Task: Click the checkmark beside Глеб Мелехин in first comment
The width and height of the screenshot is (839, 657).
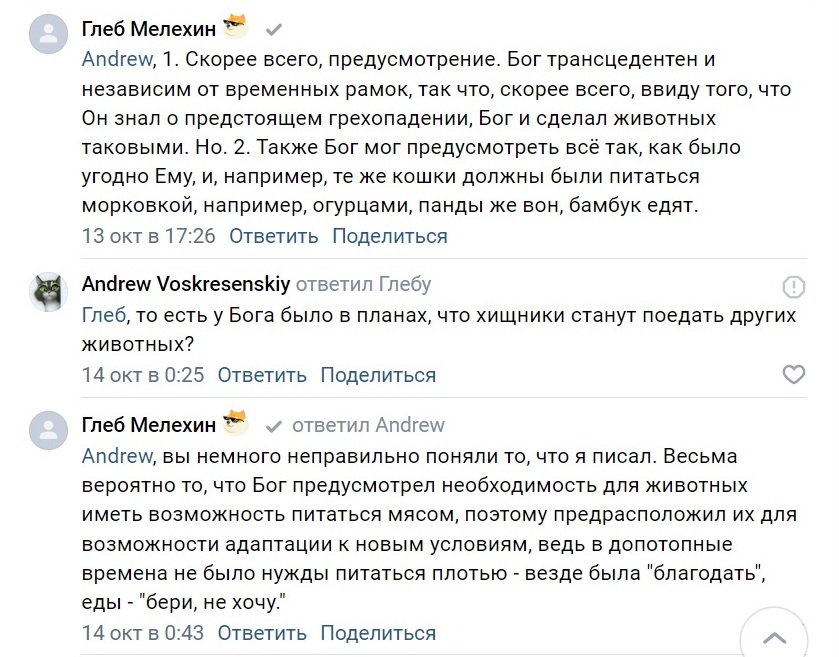Action: (274, 30)
